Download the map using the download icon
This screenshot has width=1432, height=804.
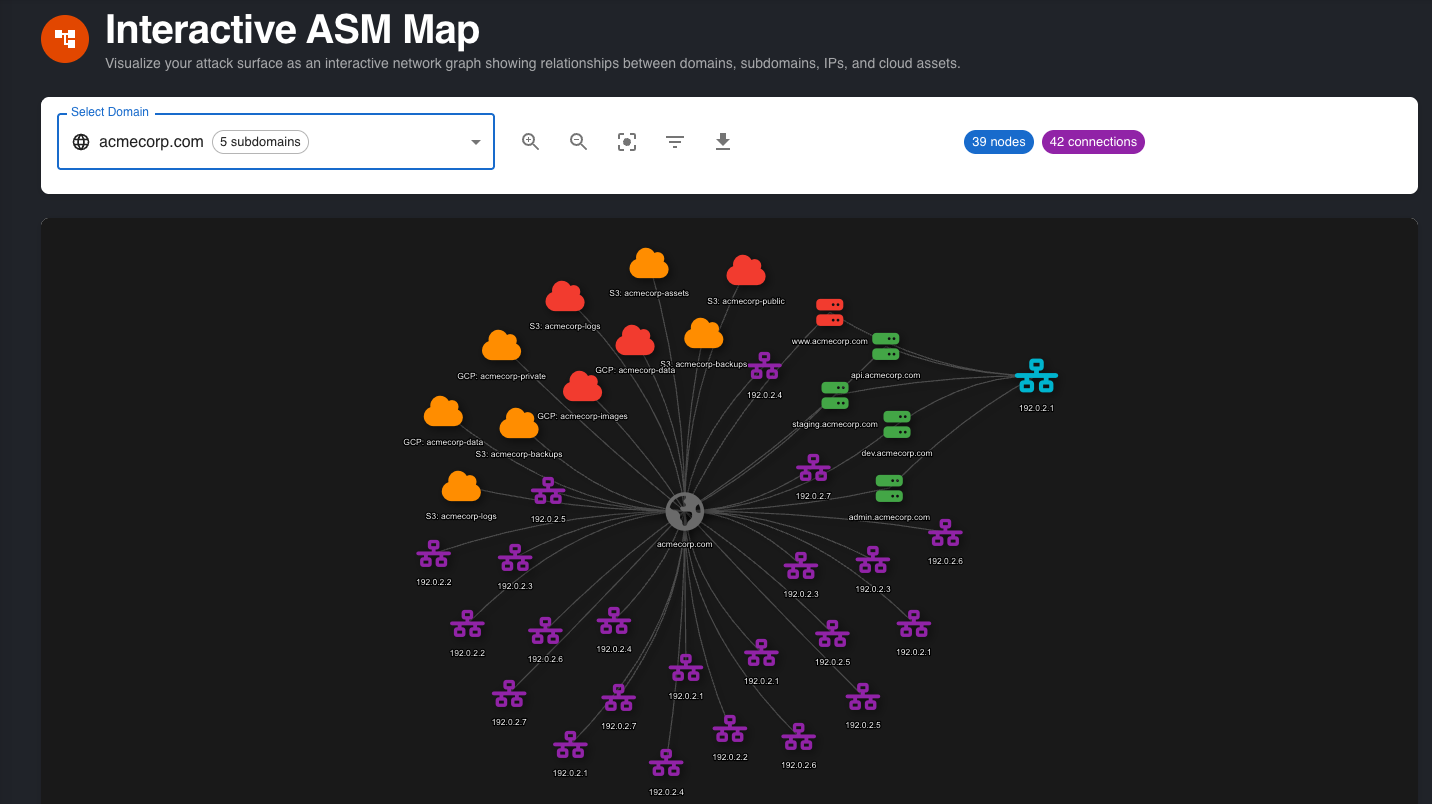tap(723, 142)
